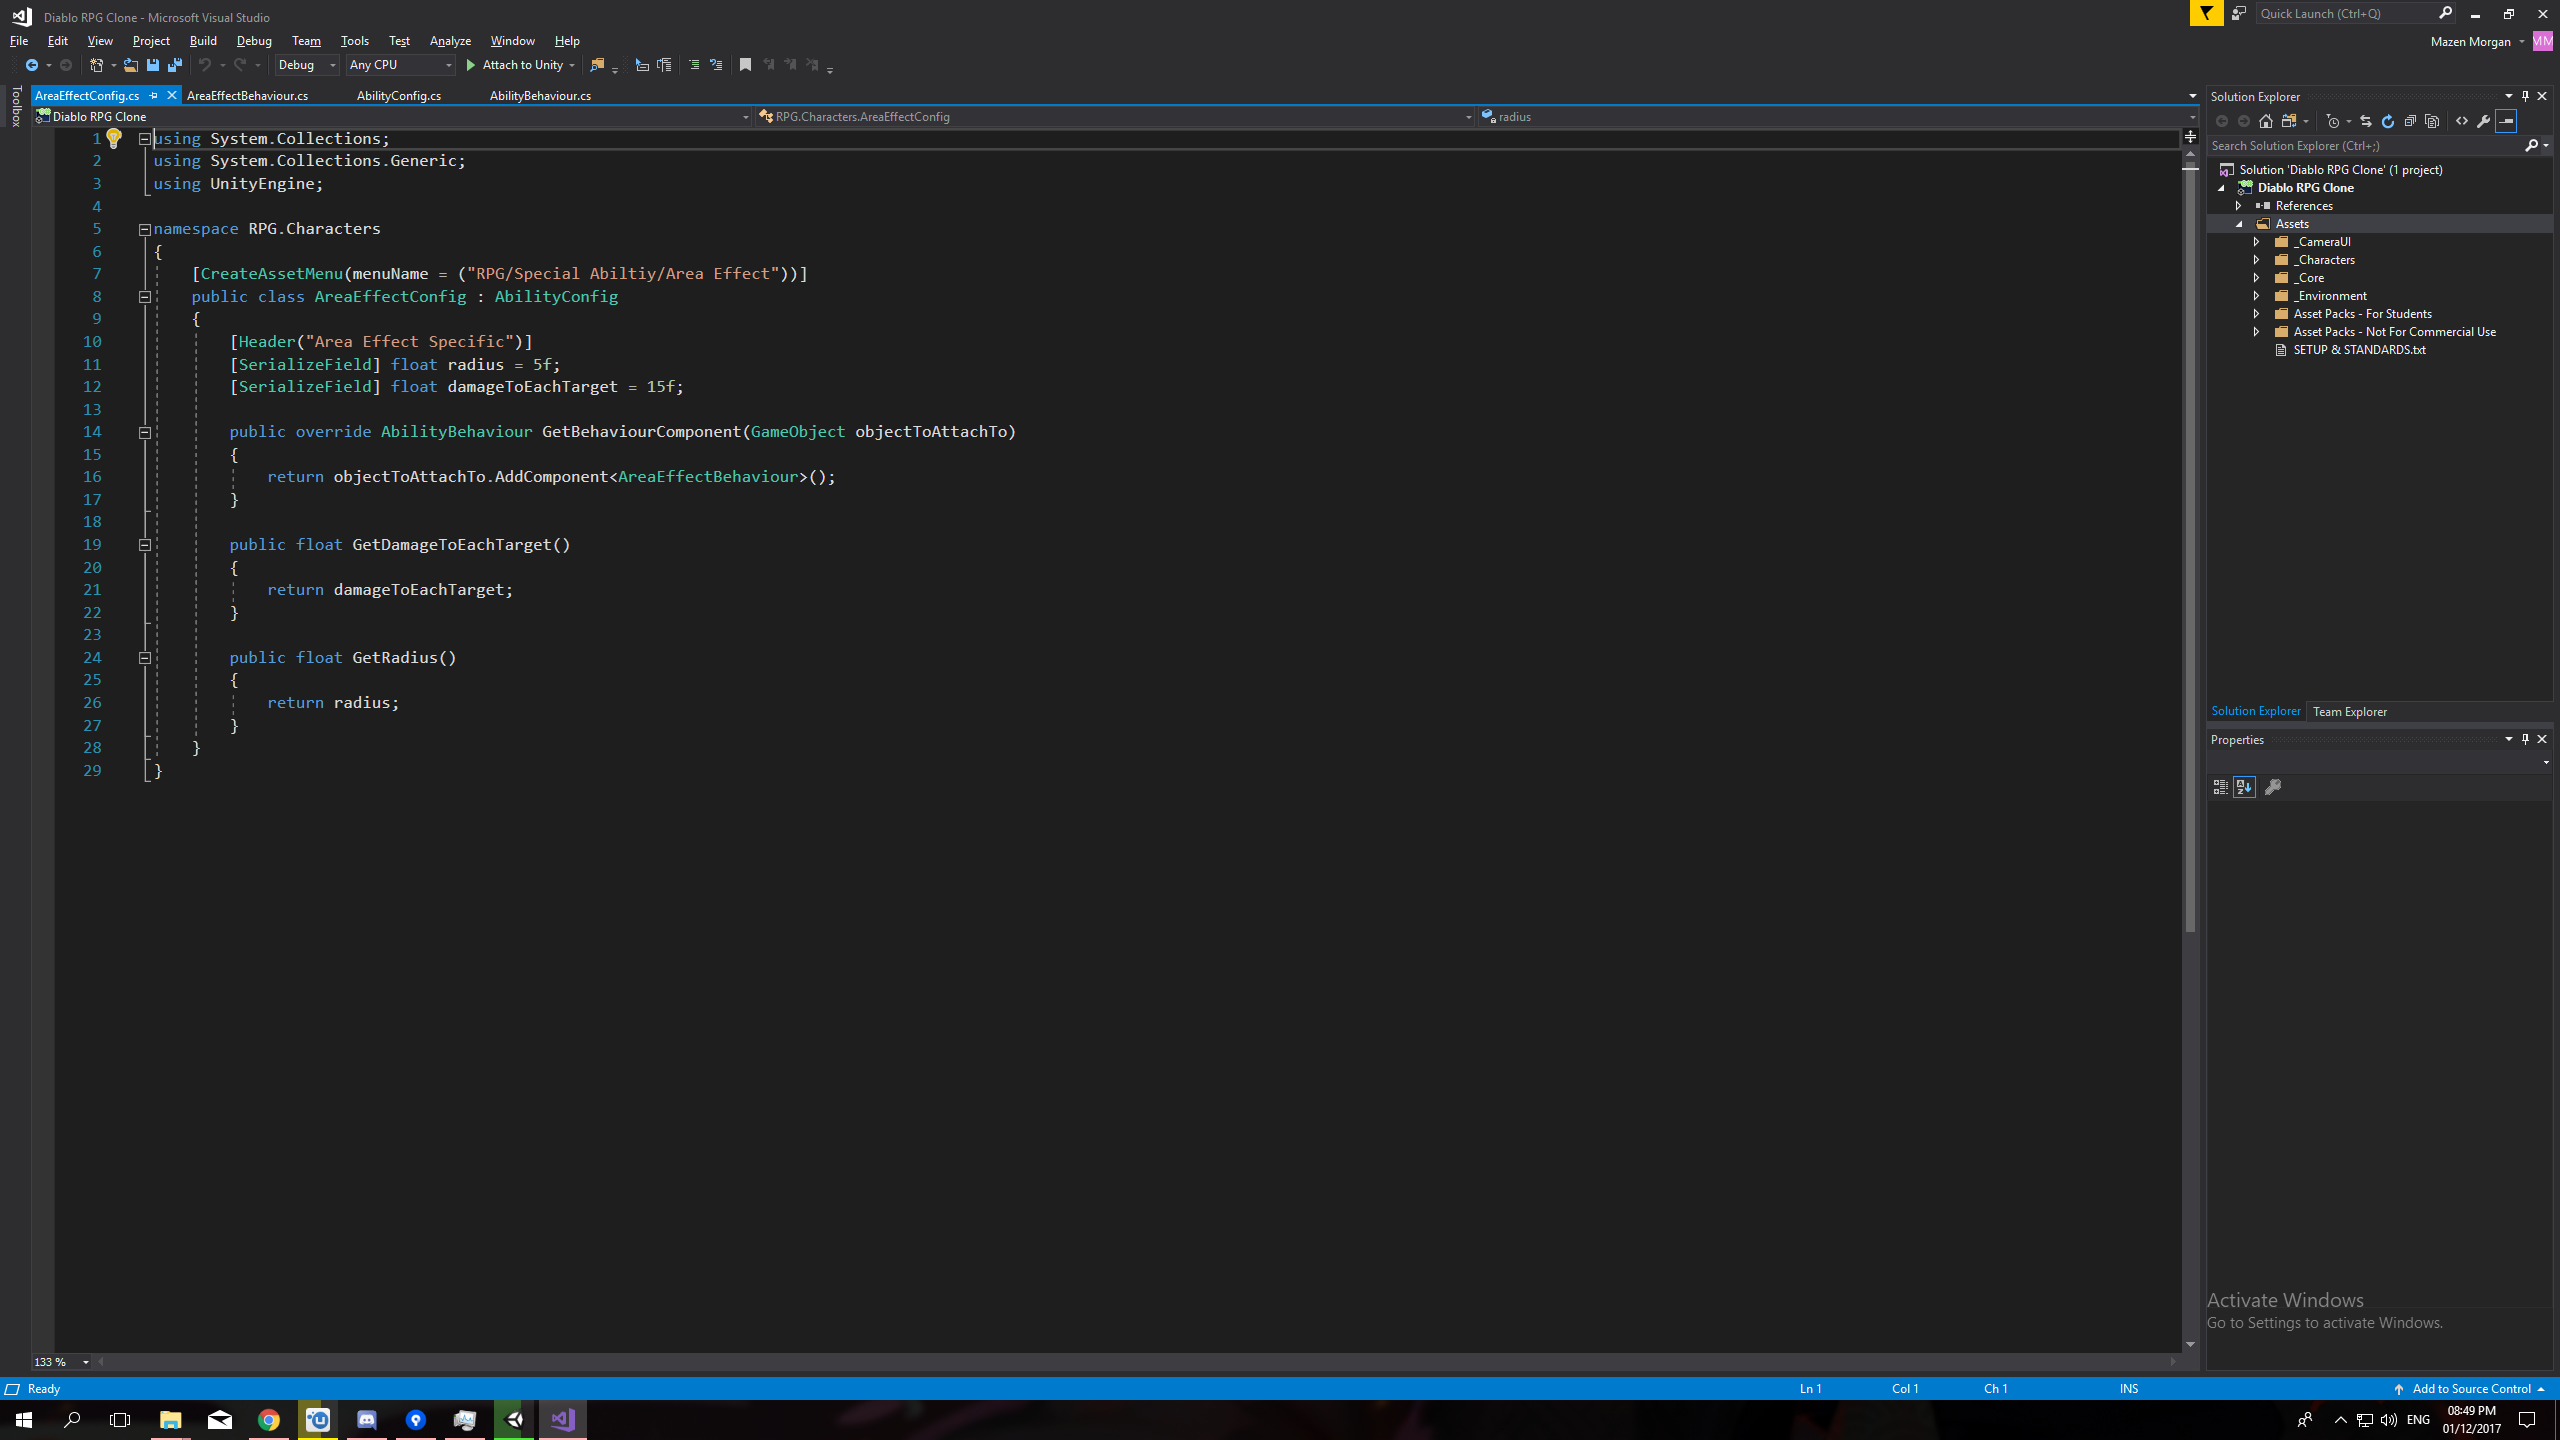Toggle alphabetical sort in Properties panel
Viewport: 2560px width, 1440px height.
pyautogui.click(x=2244, y=787)
